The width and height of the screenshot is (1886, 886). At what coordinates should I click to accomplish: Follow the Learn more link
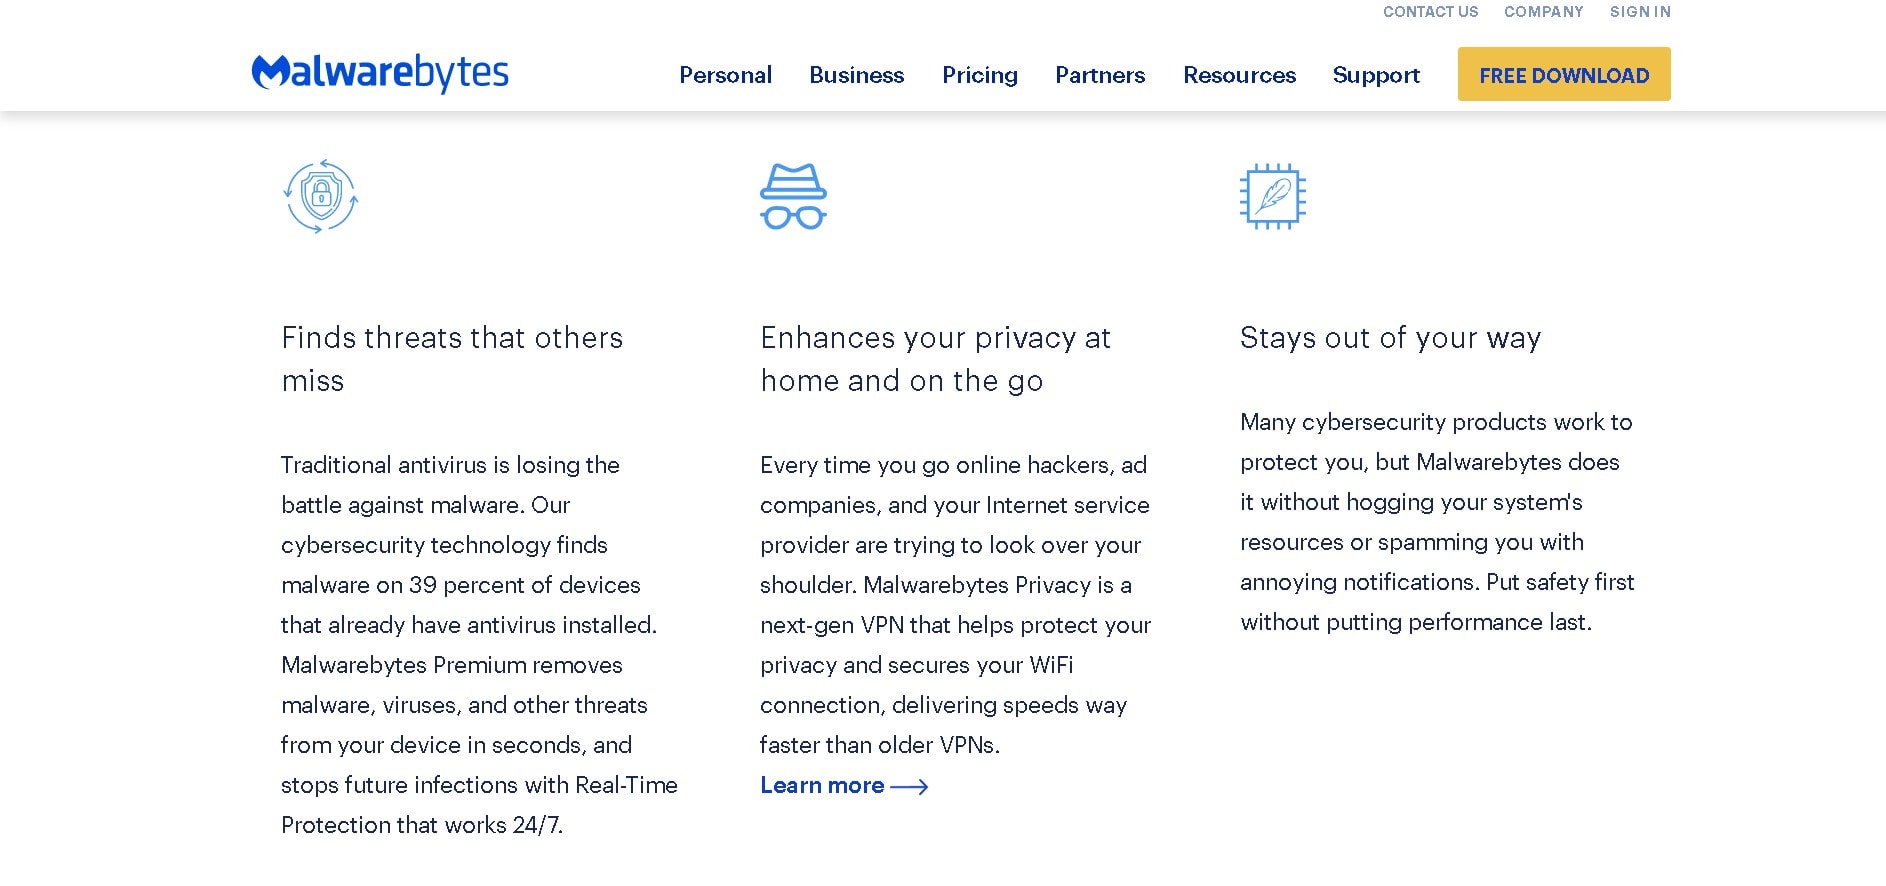tap(822, 786)
